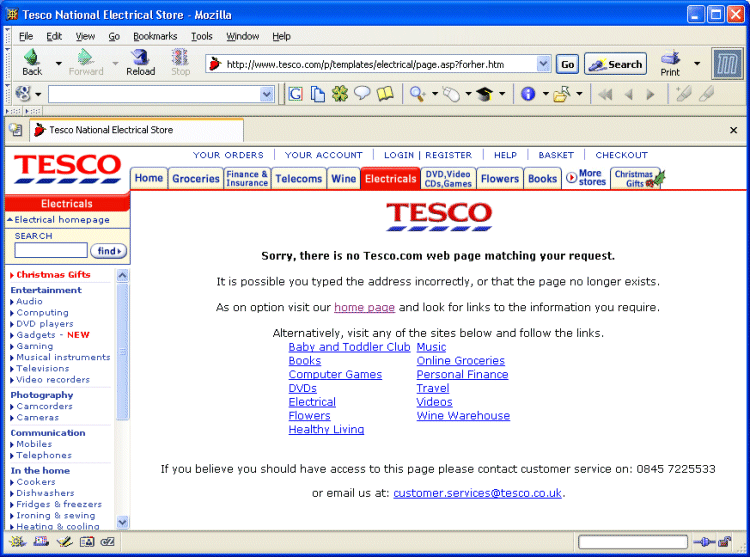Click the security padlock status icon
Screen dimensions: 750x557
(x=725, y=542)
